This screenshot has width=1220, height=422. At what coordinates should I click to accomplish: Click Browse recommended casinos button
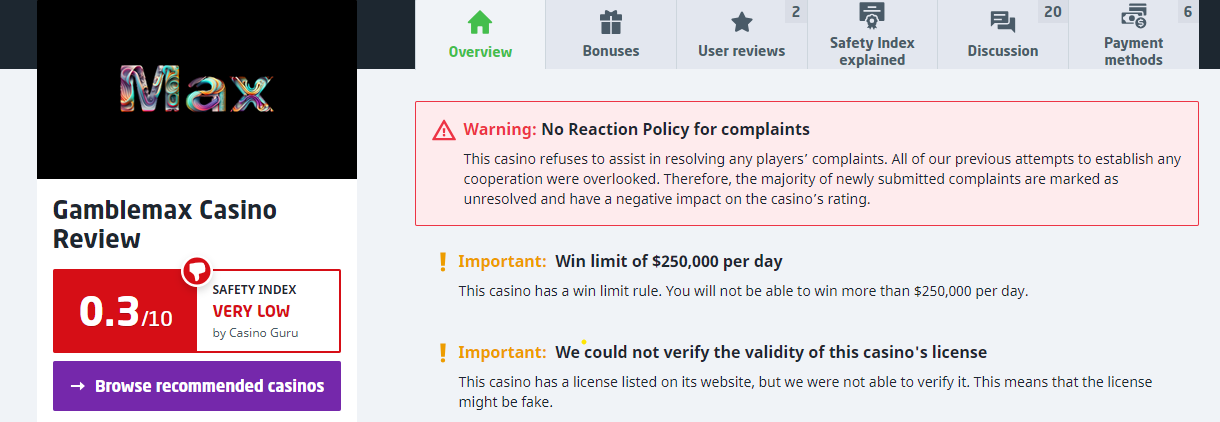pyautogui.click(x=197, y=386)
